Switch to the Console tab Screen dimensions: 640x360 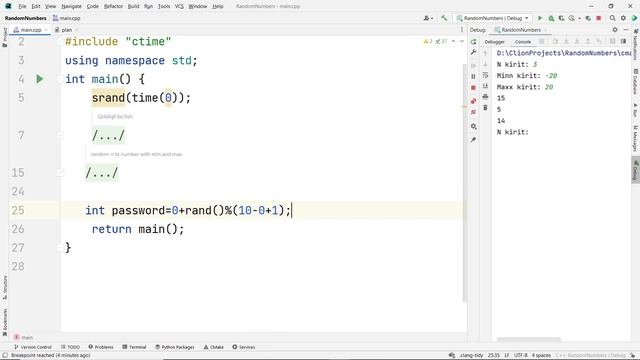coord(523,42)
